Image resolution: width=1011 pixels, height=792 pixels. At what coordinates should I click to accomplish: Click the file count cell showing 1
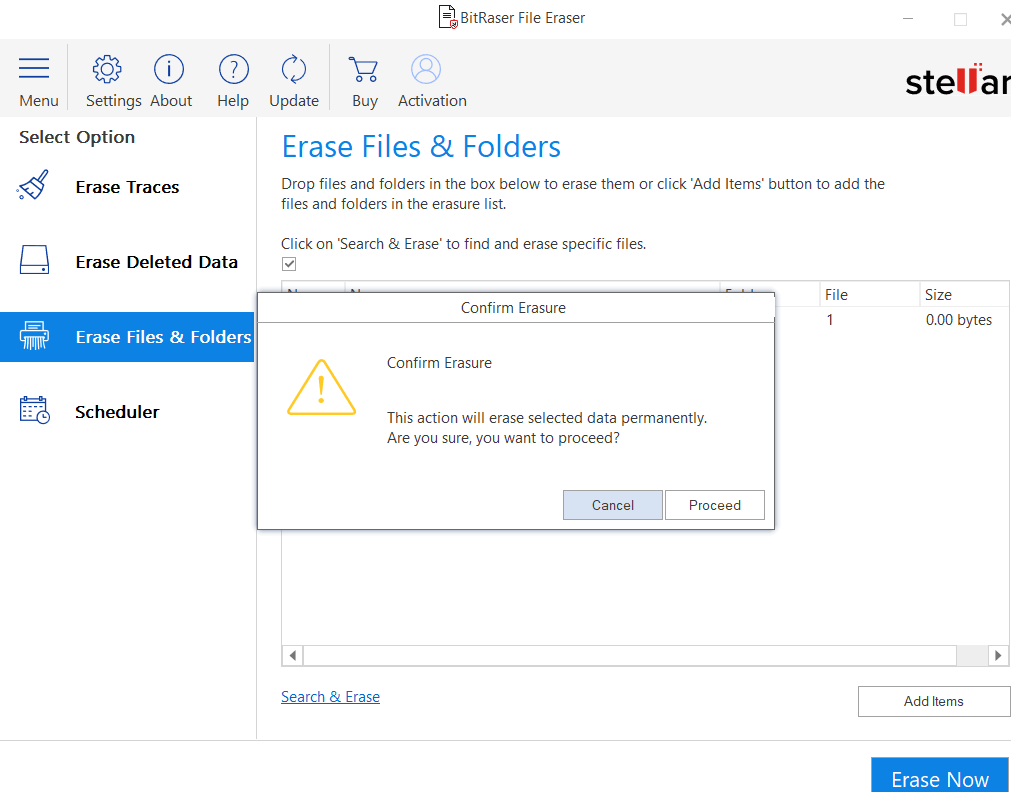pos(830,320)
